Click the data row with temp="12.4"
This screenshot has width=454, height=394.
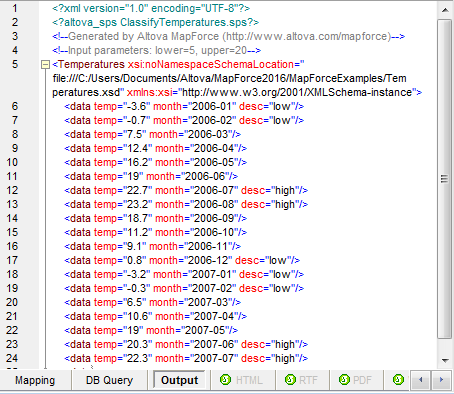[x=155, y=148]
